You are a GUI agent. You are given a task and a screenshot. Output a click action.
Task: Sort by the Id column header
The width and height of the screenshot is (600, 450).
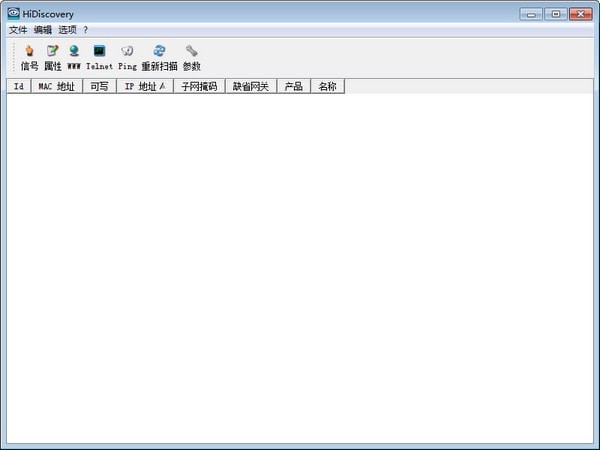(x=18, y=87)
